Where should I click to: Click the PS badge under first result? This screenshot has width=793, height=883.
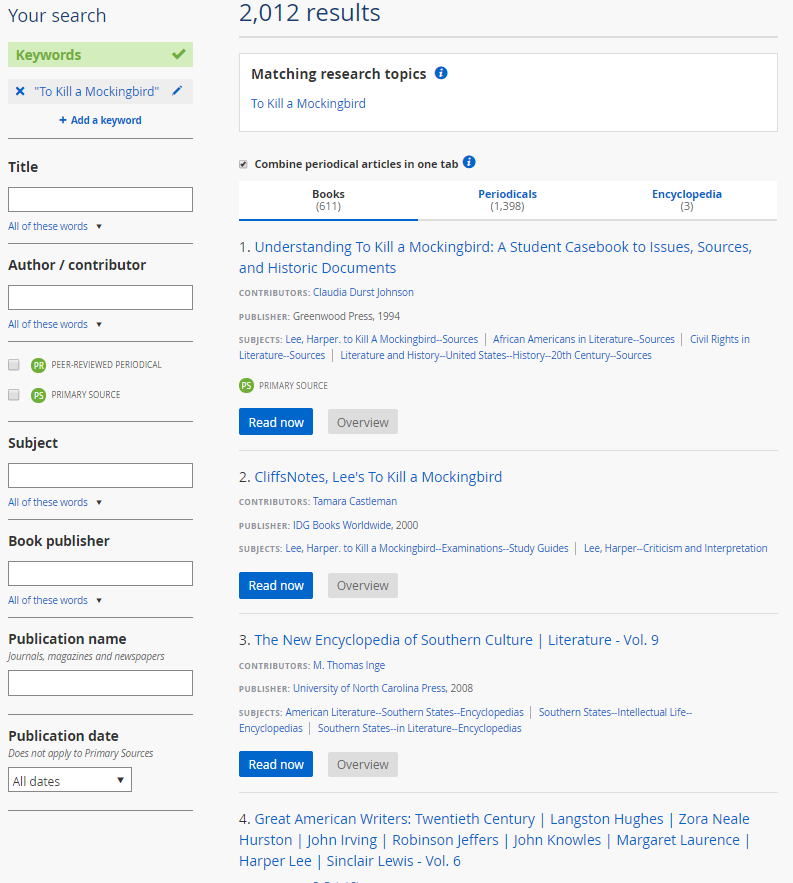(246, 385)
